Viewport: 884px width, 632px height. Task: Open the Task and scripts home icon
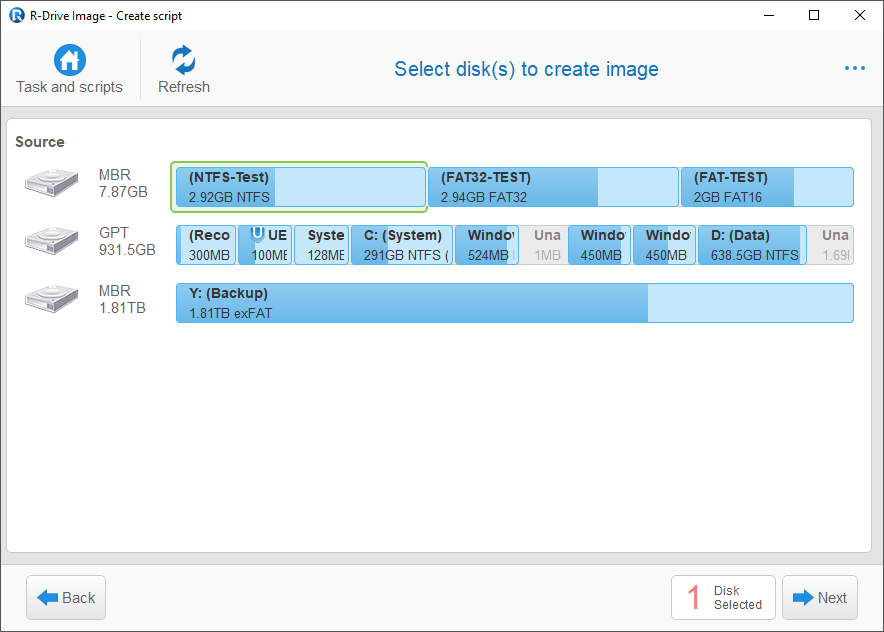pyautogui.click(x=69, y=60)
